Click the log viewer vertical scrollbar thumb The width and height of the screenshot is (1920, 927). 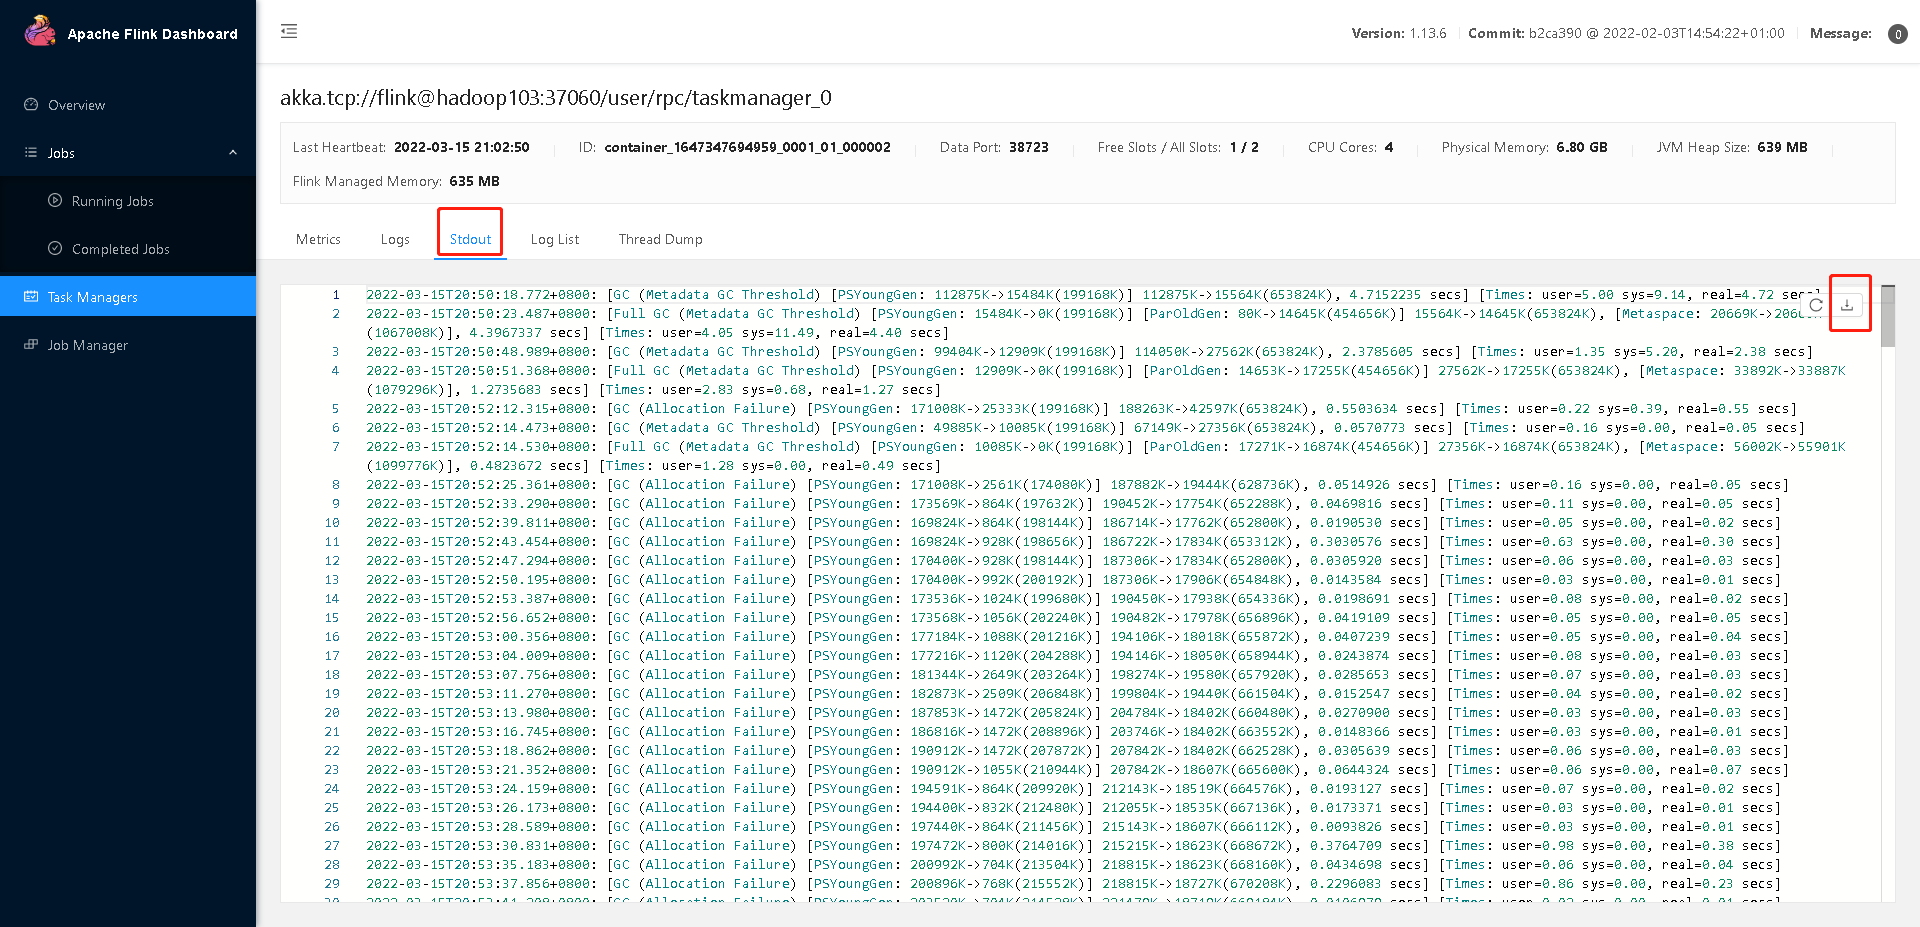coord(1888,317)
